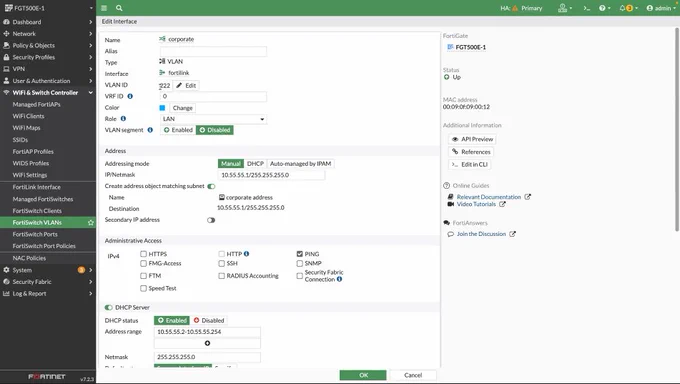
Task: Check the SSH checkbox
Action: (x=222, y=263)
